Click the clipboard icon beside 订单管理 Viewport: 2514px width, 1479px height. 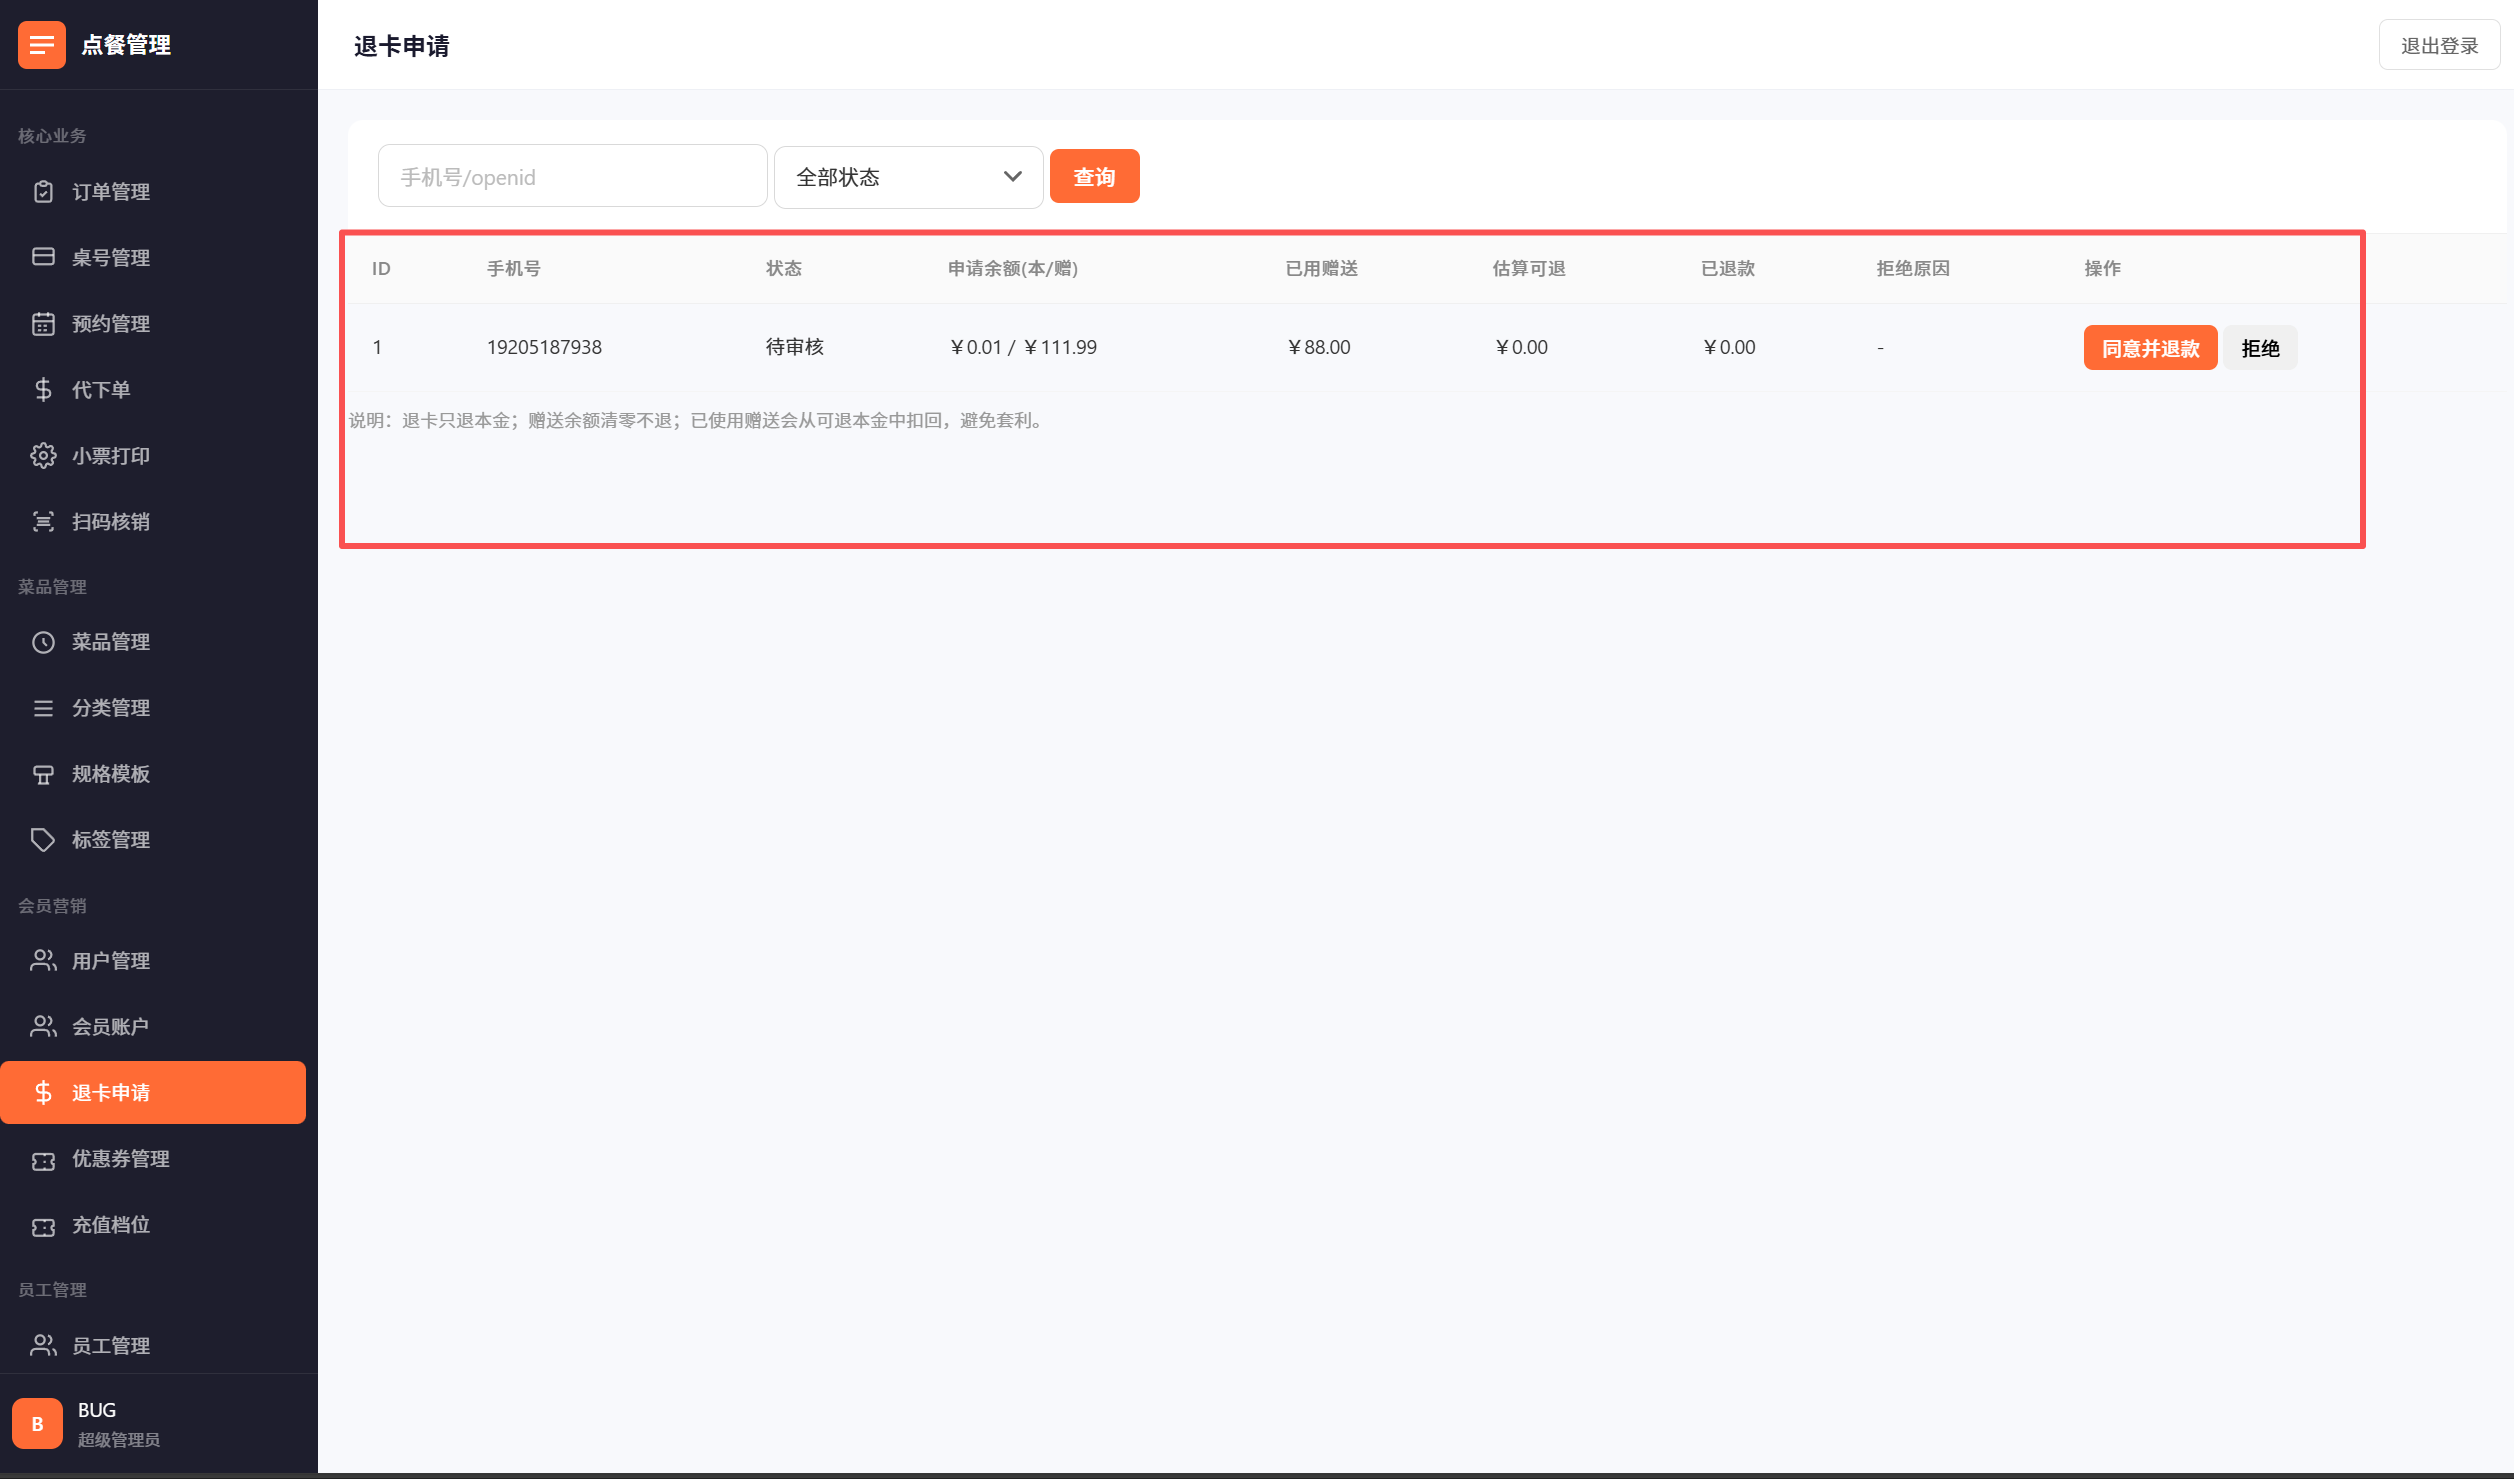43,191
